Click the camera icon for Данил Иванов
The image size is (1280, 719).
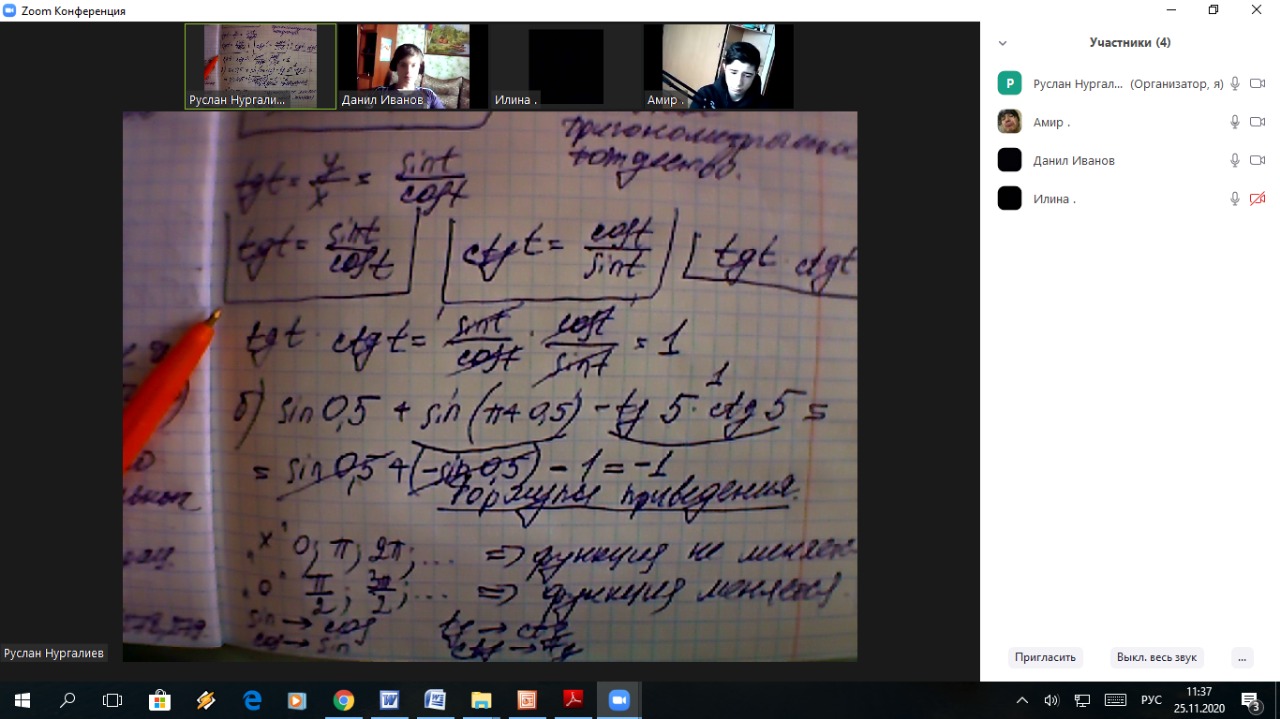coord(1257,160)
